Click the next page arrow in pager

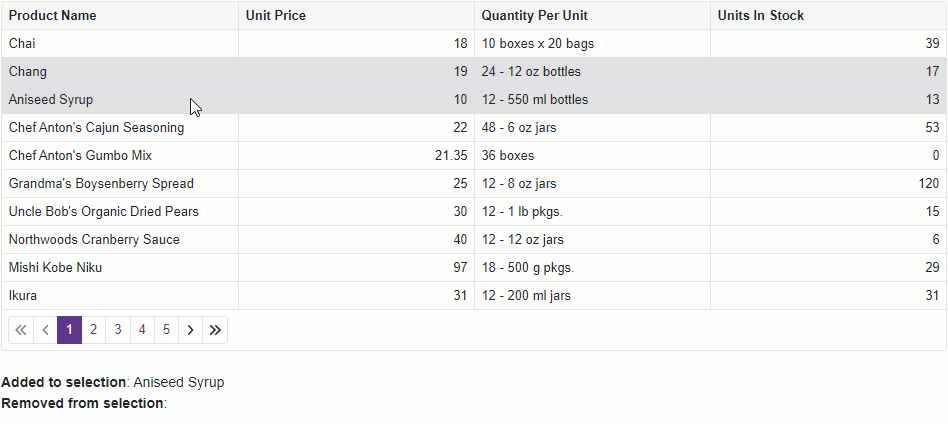(190, 330)
